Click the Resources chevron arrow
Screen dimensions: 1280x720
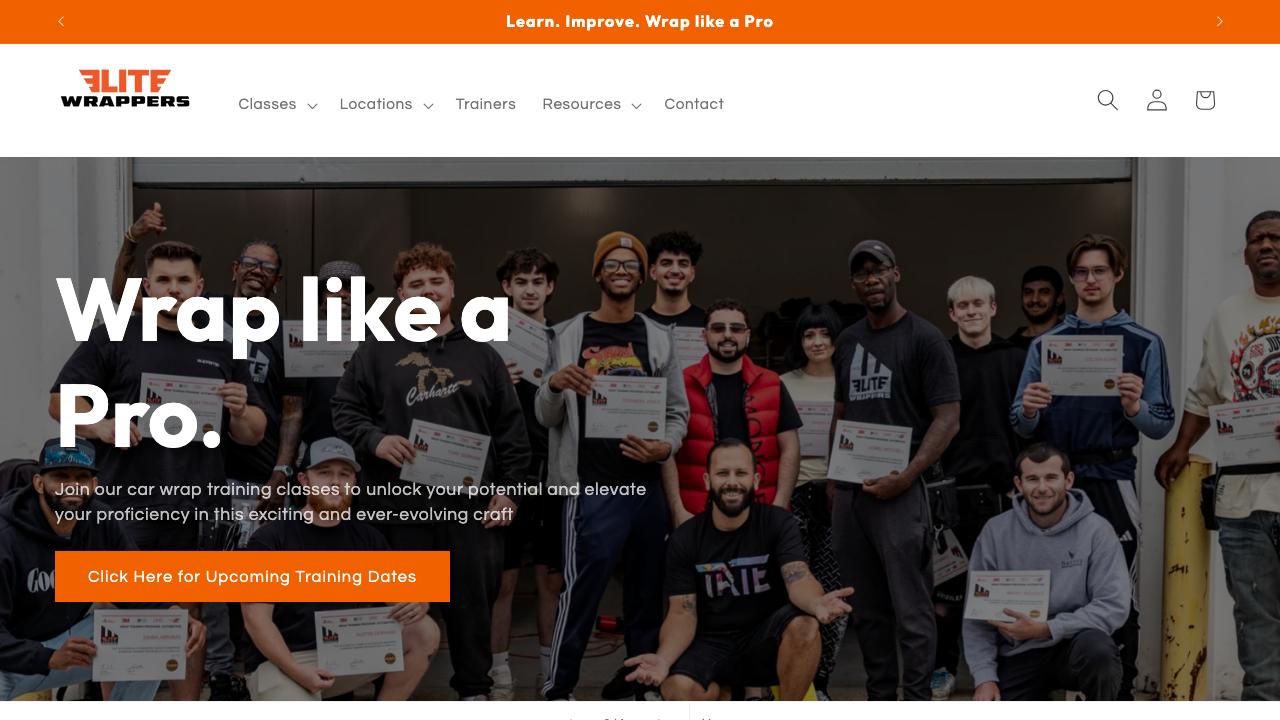pyautogui.click(x=636, y=105)
